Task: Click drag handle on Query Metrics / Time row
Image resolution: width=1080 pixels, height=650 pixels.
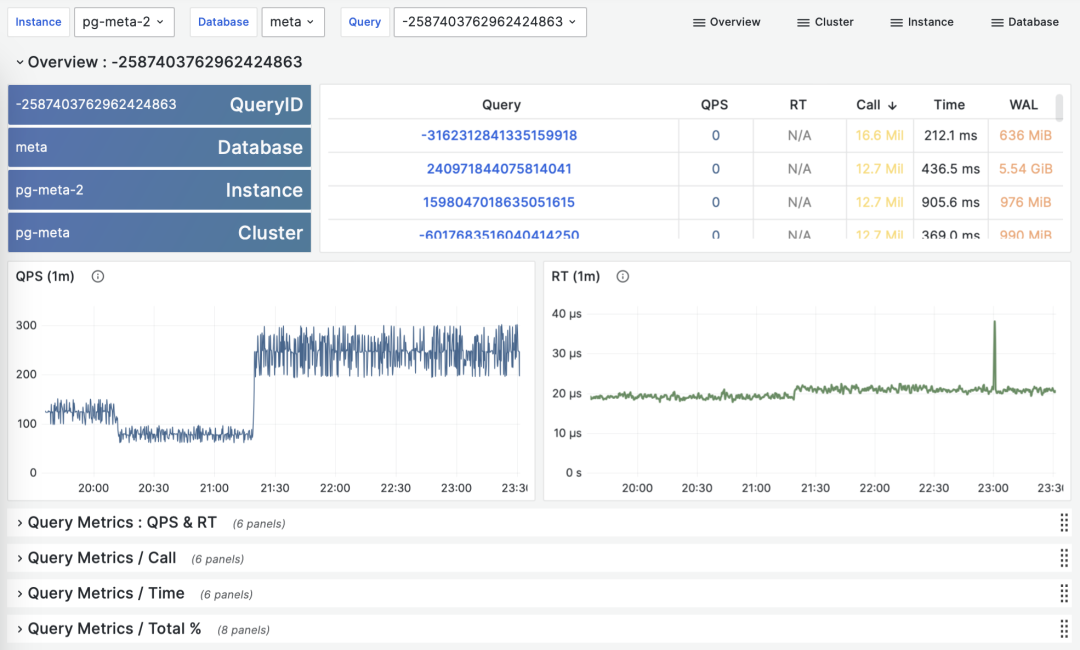Action: [x=1063, y=594]
